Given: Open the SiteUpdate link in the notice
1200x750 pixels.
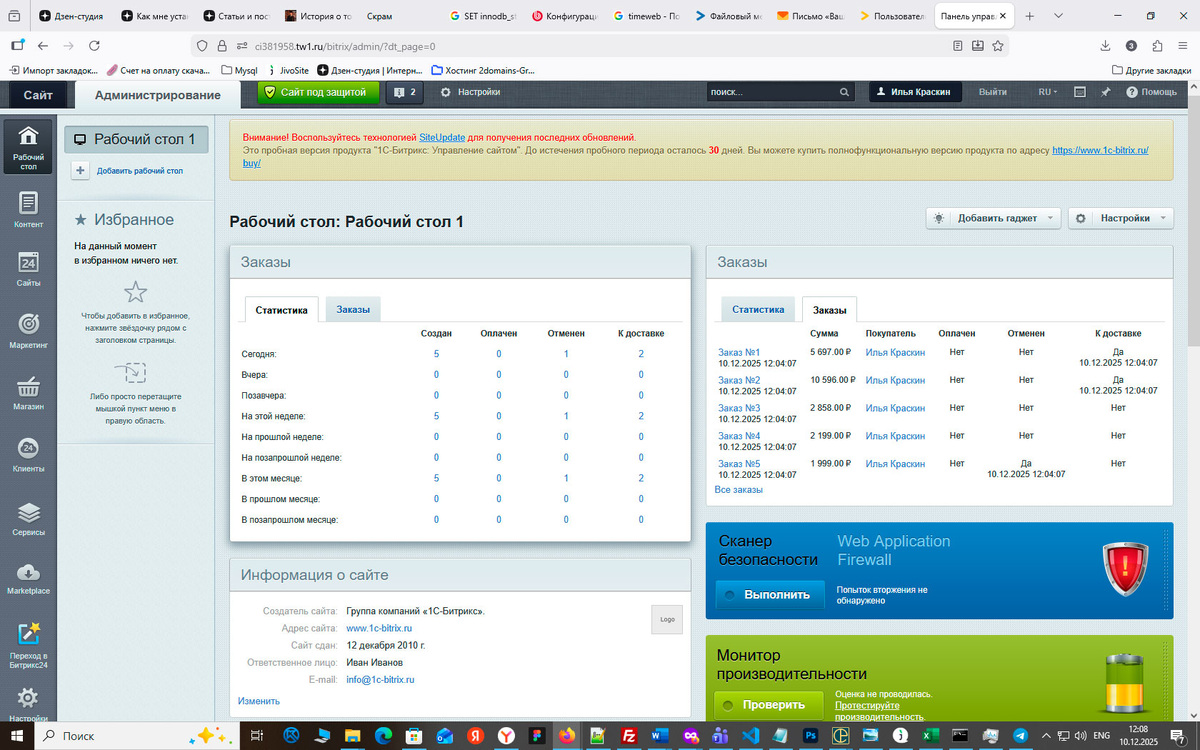Looking at the screenshot, I should [442, 137].
